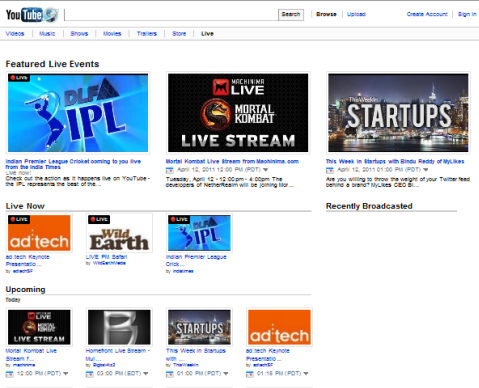Open Wild Earth live thumbnail
The image size is (479, 388).
point(119,233)
